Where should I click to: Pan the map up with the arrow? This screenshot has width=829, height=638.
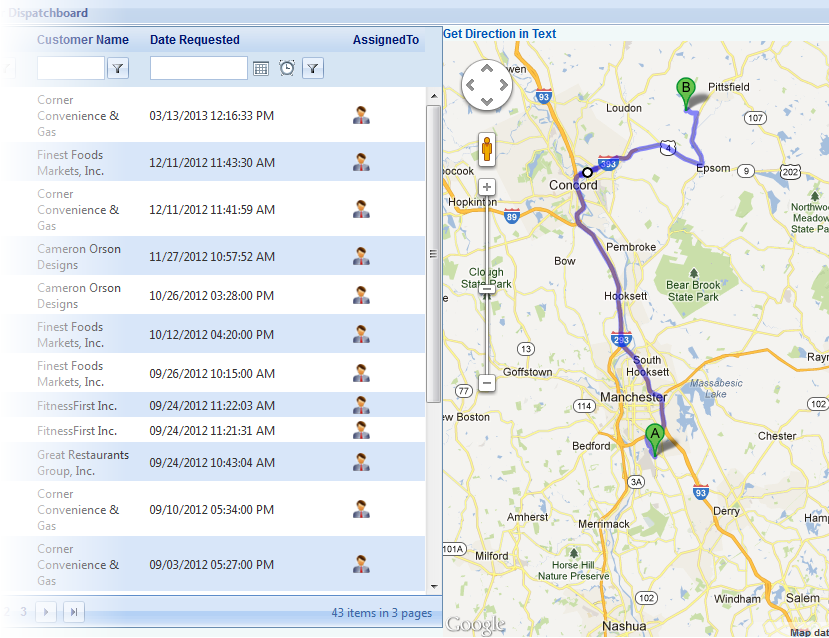tap(487, 68)
